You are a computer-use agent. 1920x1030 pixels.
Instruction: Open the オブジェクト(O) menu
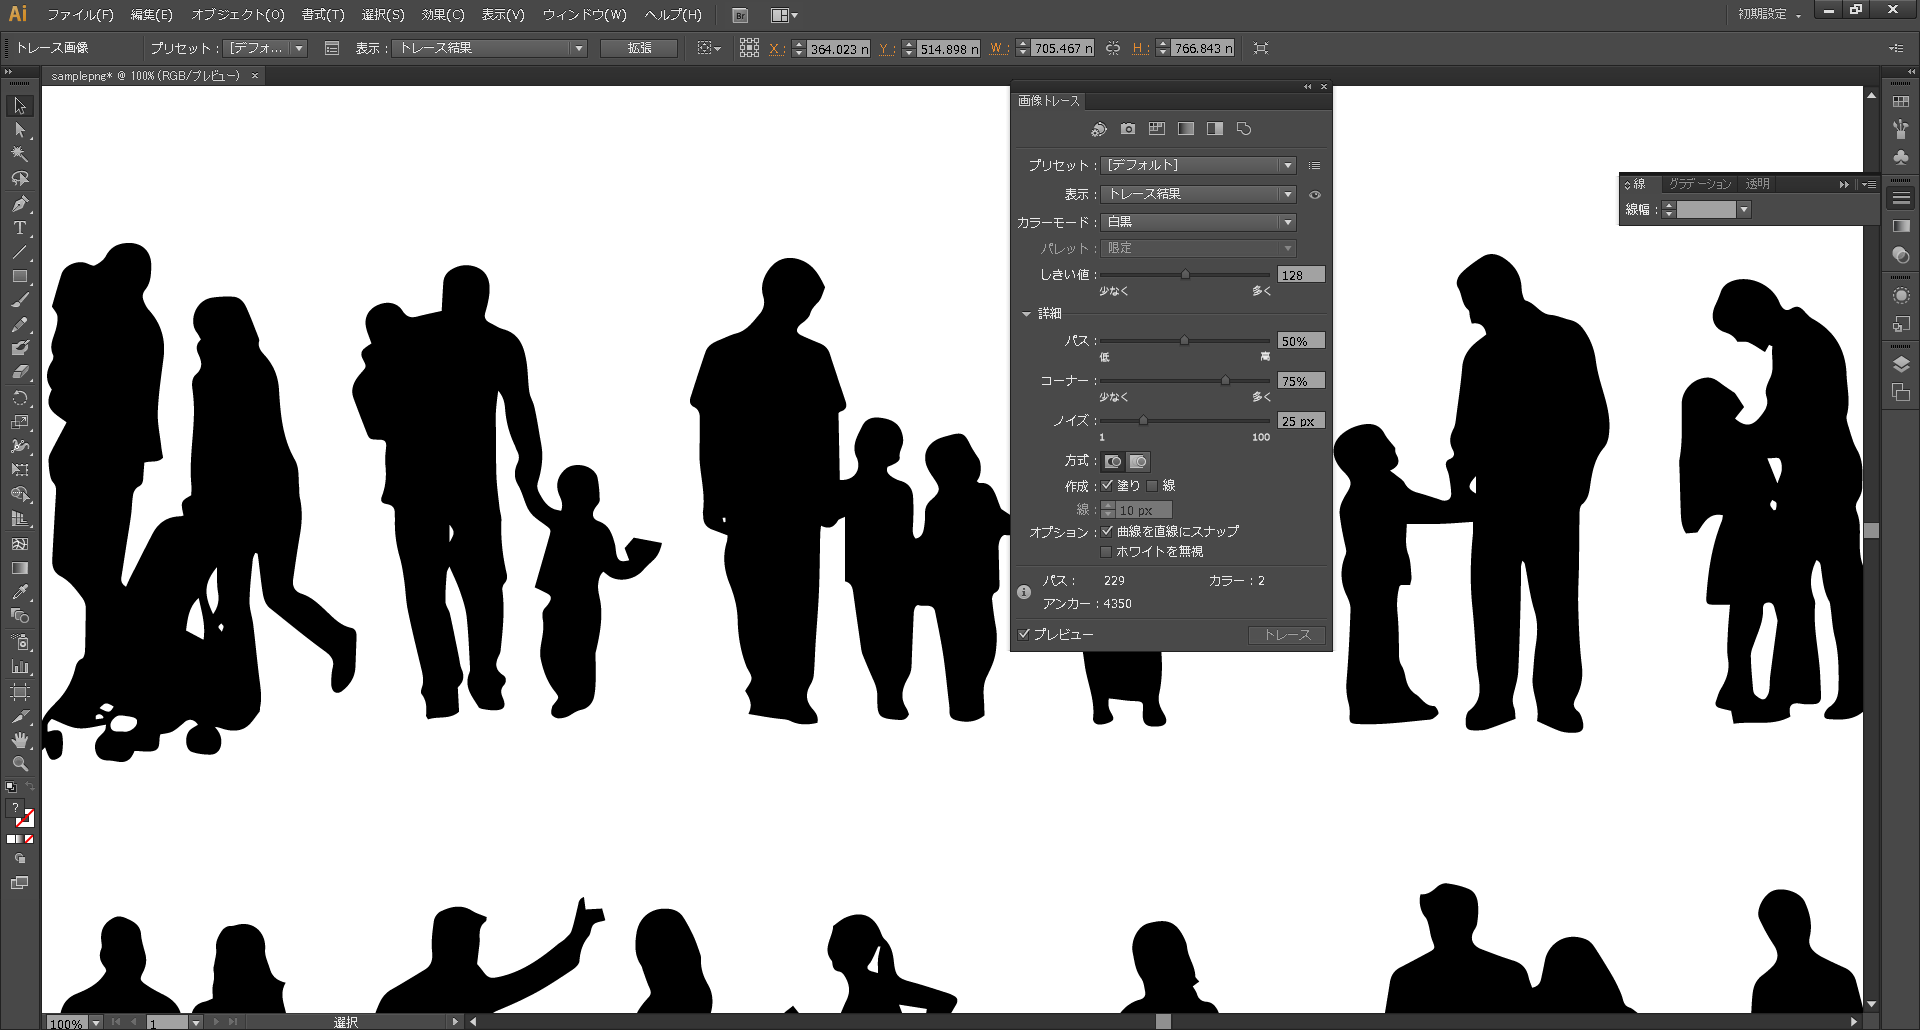pos(237,15)
